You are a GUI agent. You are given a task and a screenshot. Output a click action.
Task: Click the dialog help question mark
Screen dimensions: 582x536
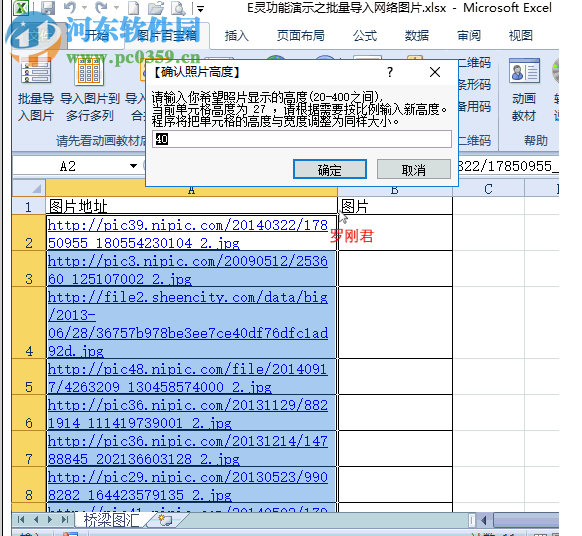pos(389,72)
